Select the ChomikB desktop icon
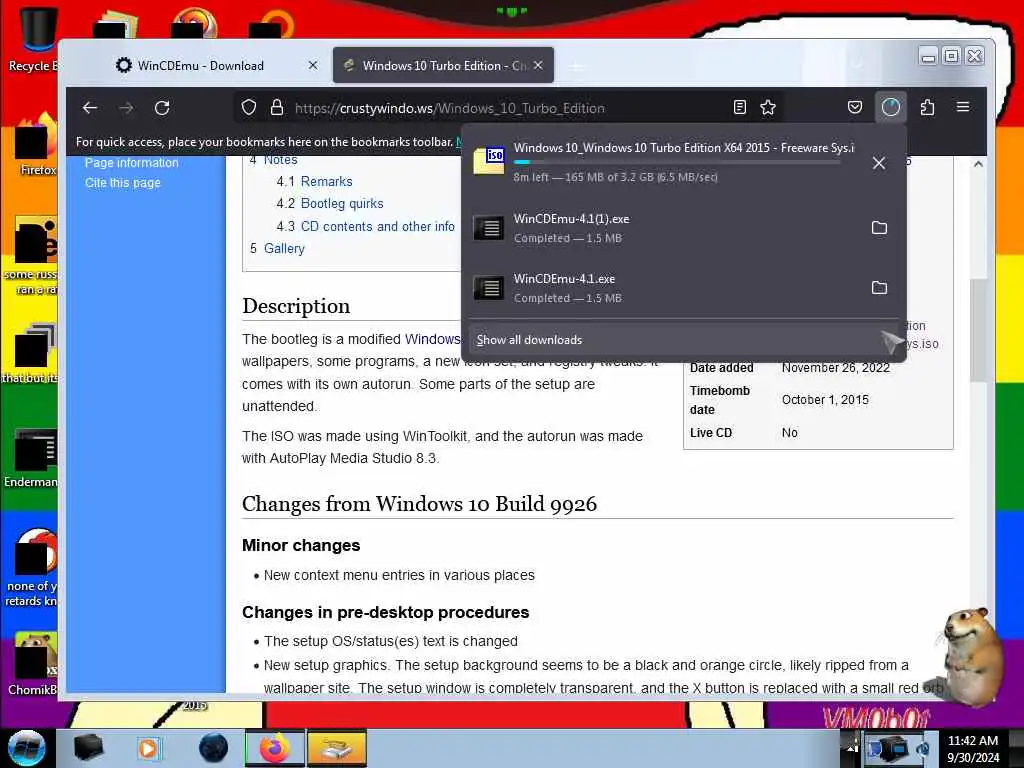The height and width of the screenshot is (768, 1024). tap(33, 664)
